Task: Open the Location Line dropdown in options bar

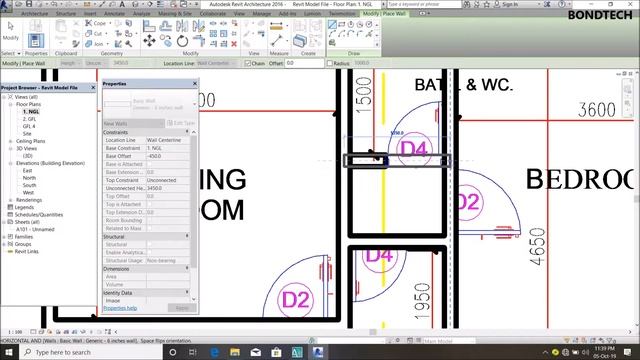Action: (x=216, y=63)
